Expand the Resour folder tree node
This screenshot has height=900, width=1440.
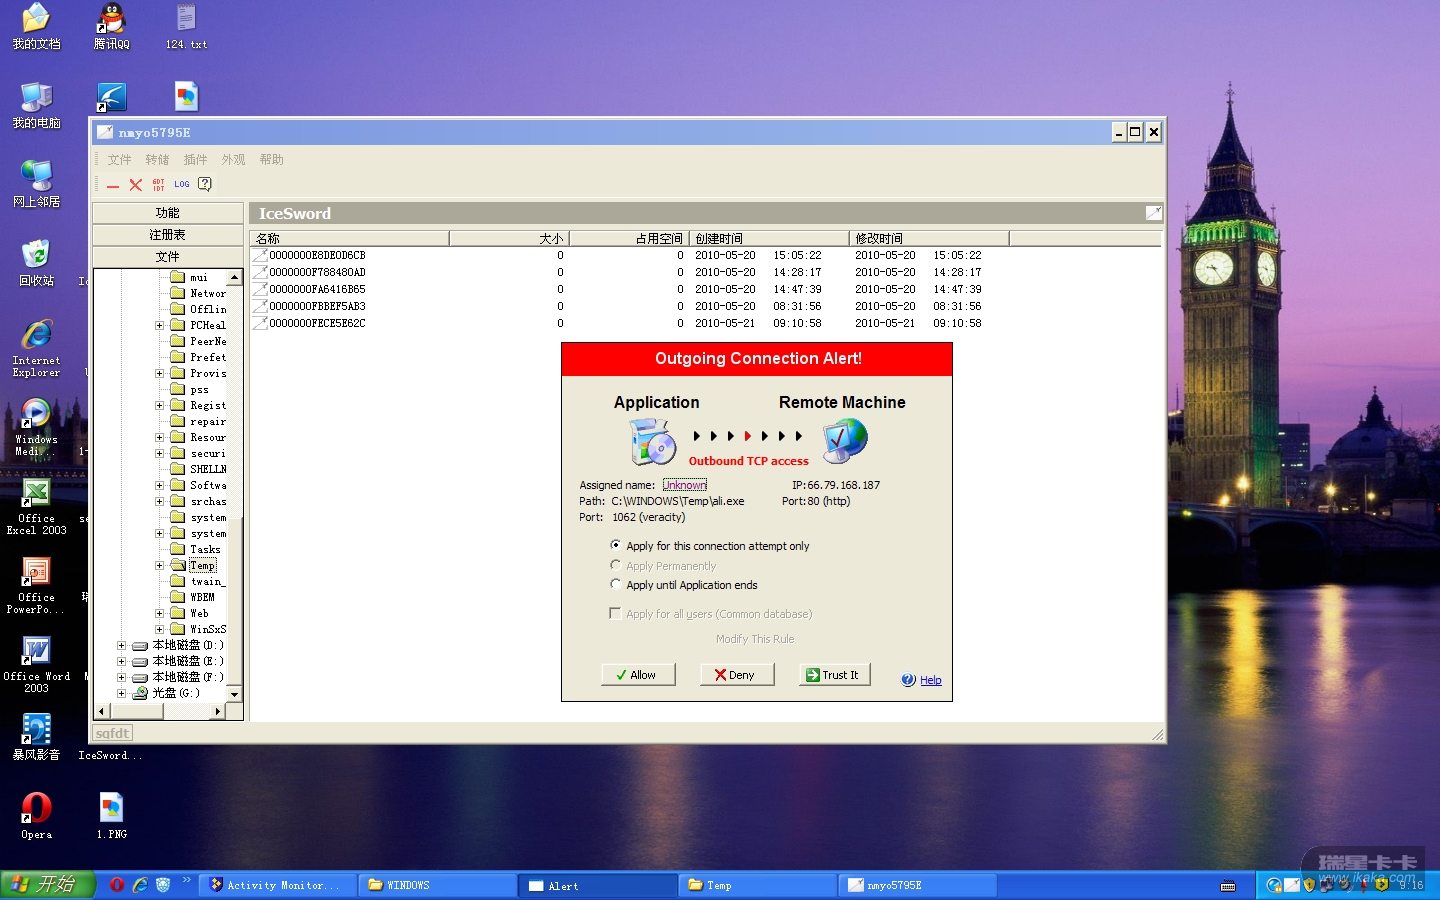(x=159, y=437)
